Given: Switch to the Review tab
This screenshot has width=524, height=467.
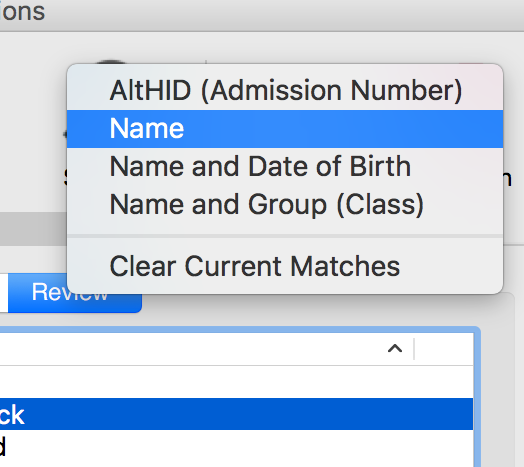Looking at the screenshot, I should point(75,293).
